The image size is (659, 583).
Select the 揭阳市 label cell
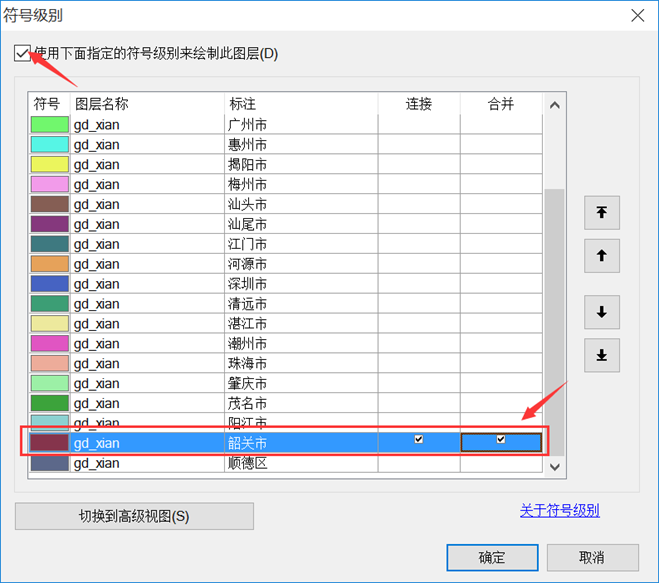301,164
